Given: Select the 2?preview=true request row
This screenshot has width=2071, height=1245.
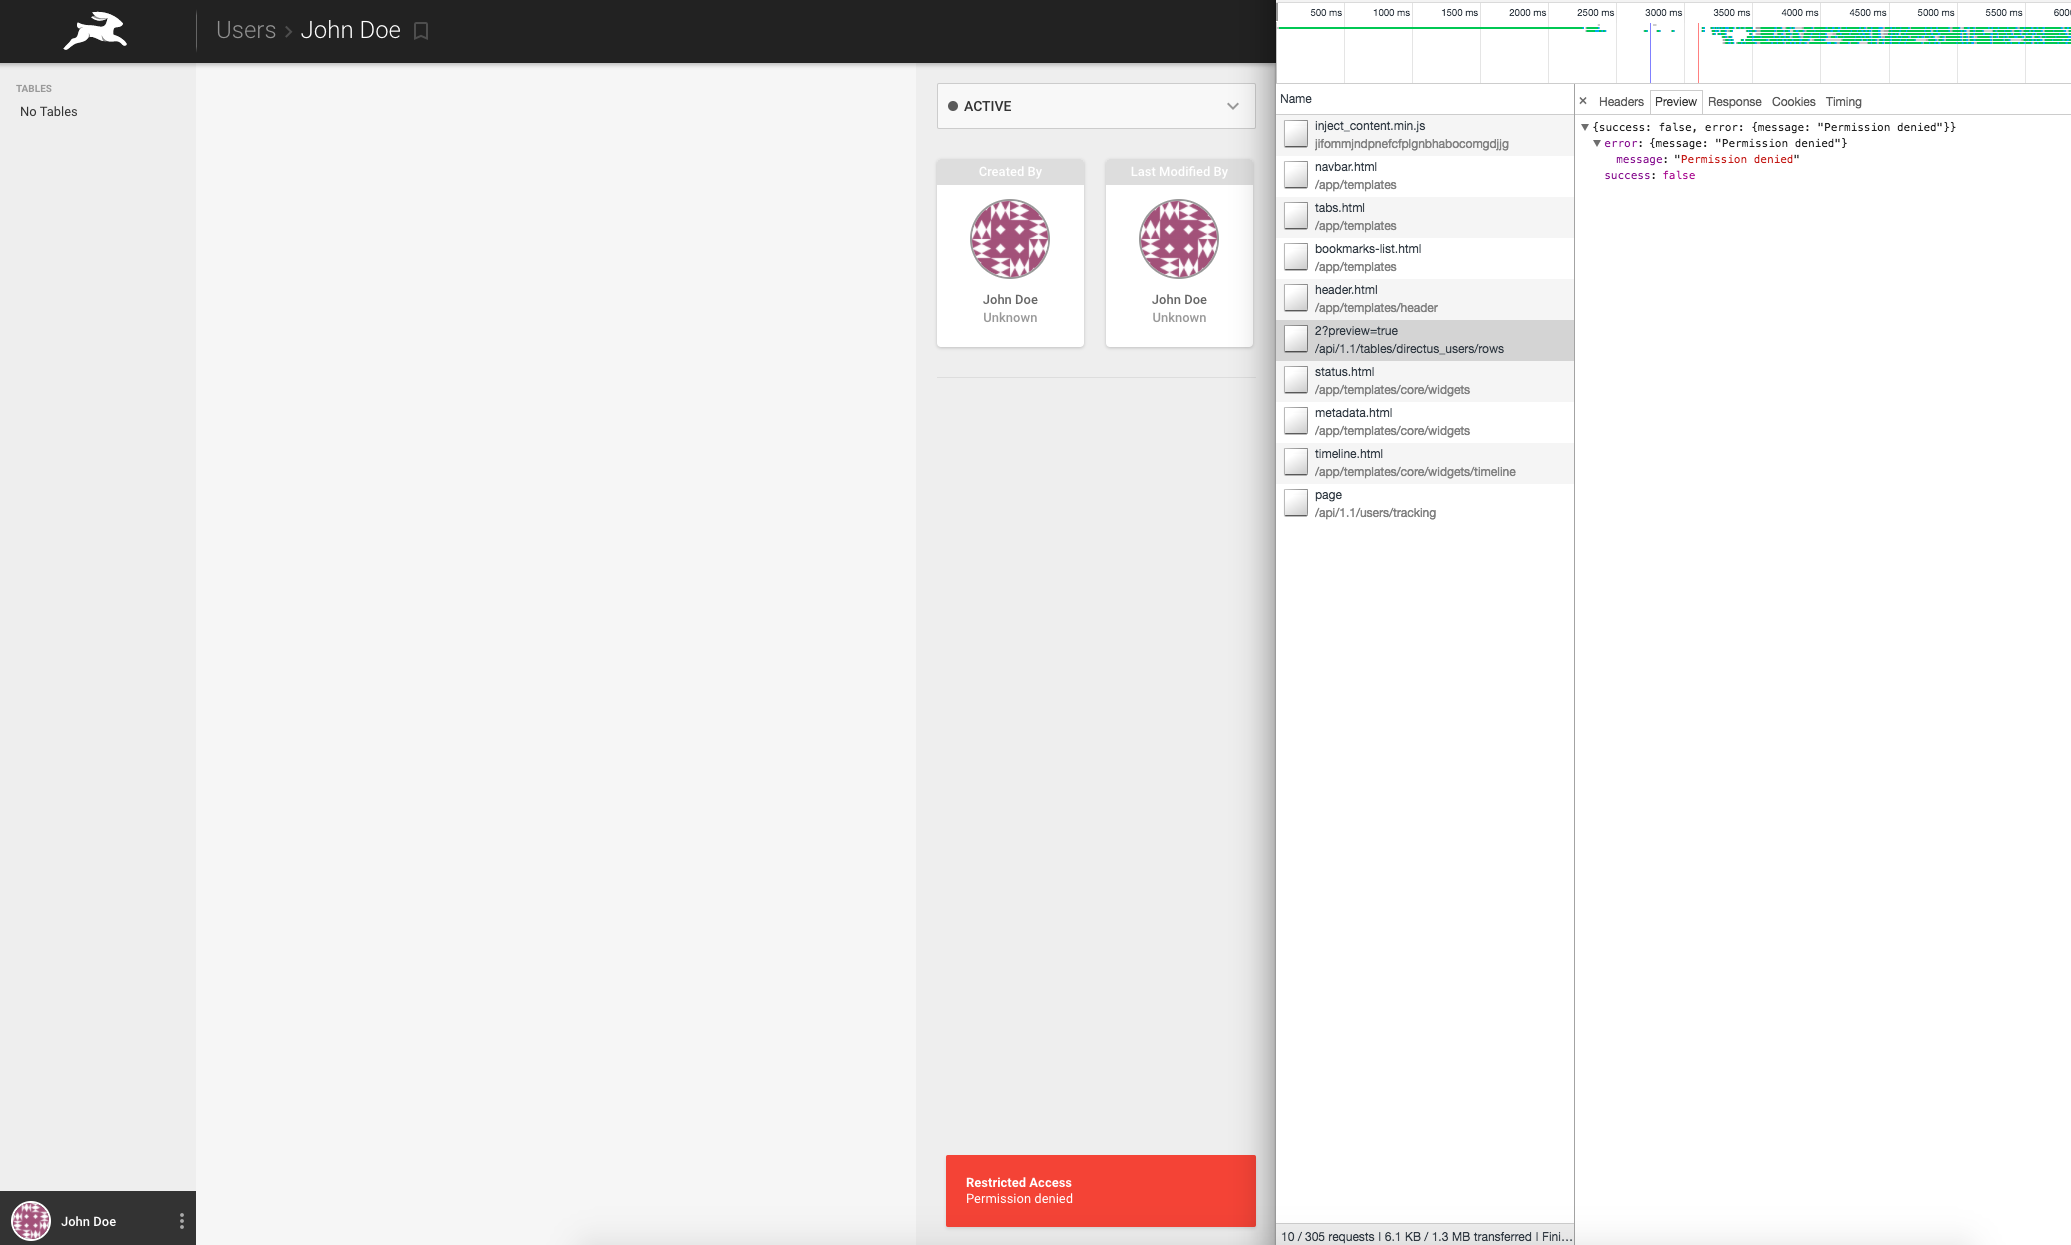Looking at the screenshot, I should (1425, 340).
